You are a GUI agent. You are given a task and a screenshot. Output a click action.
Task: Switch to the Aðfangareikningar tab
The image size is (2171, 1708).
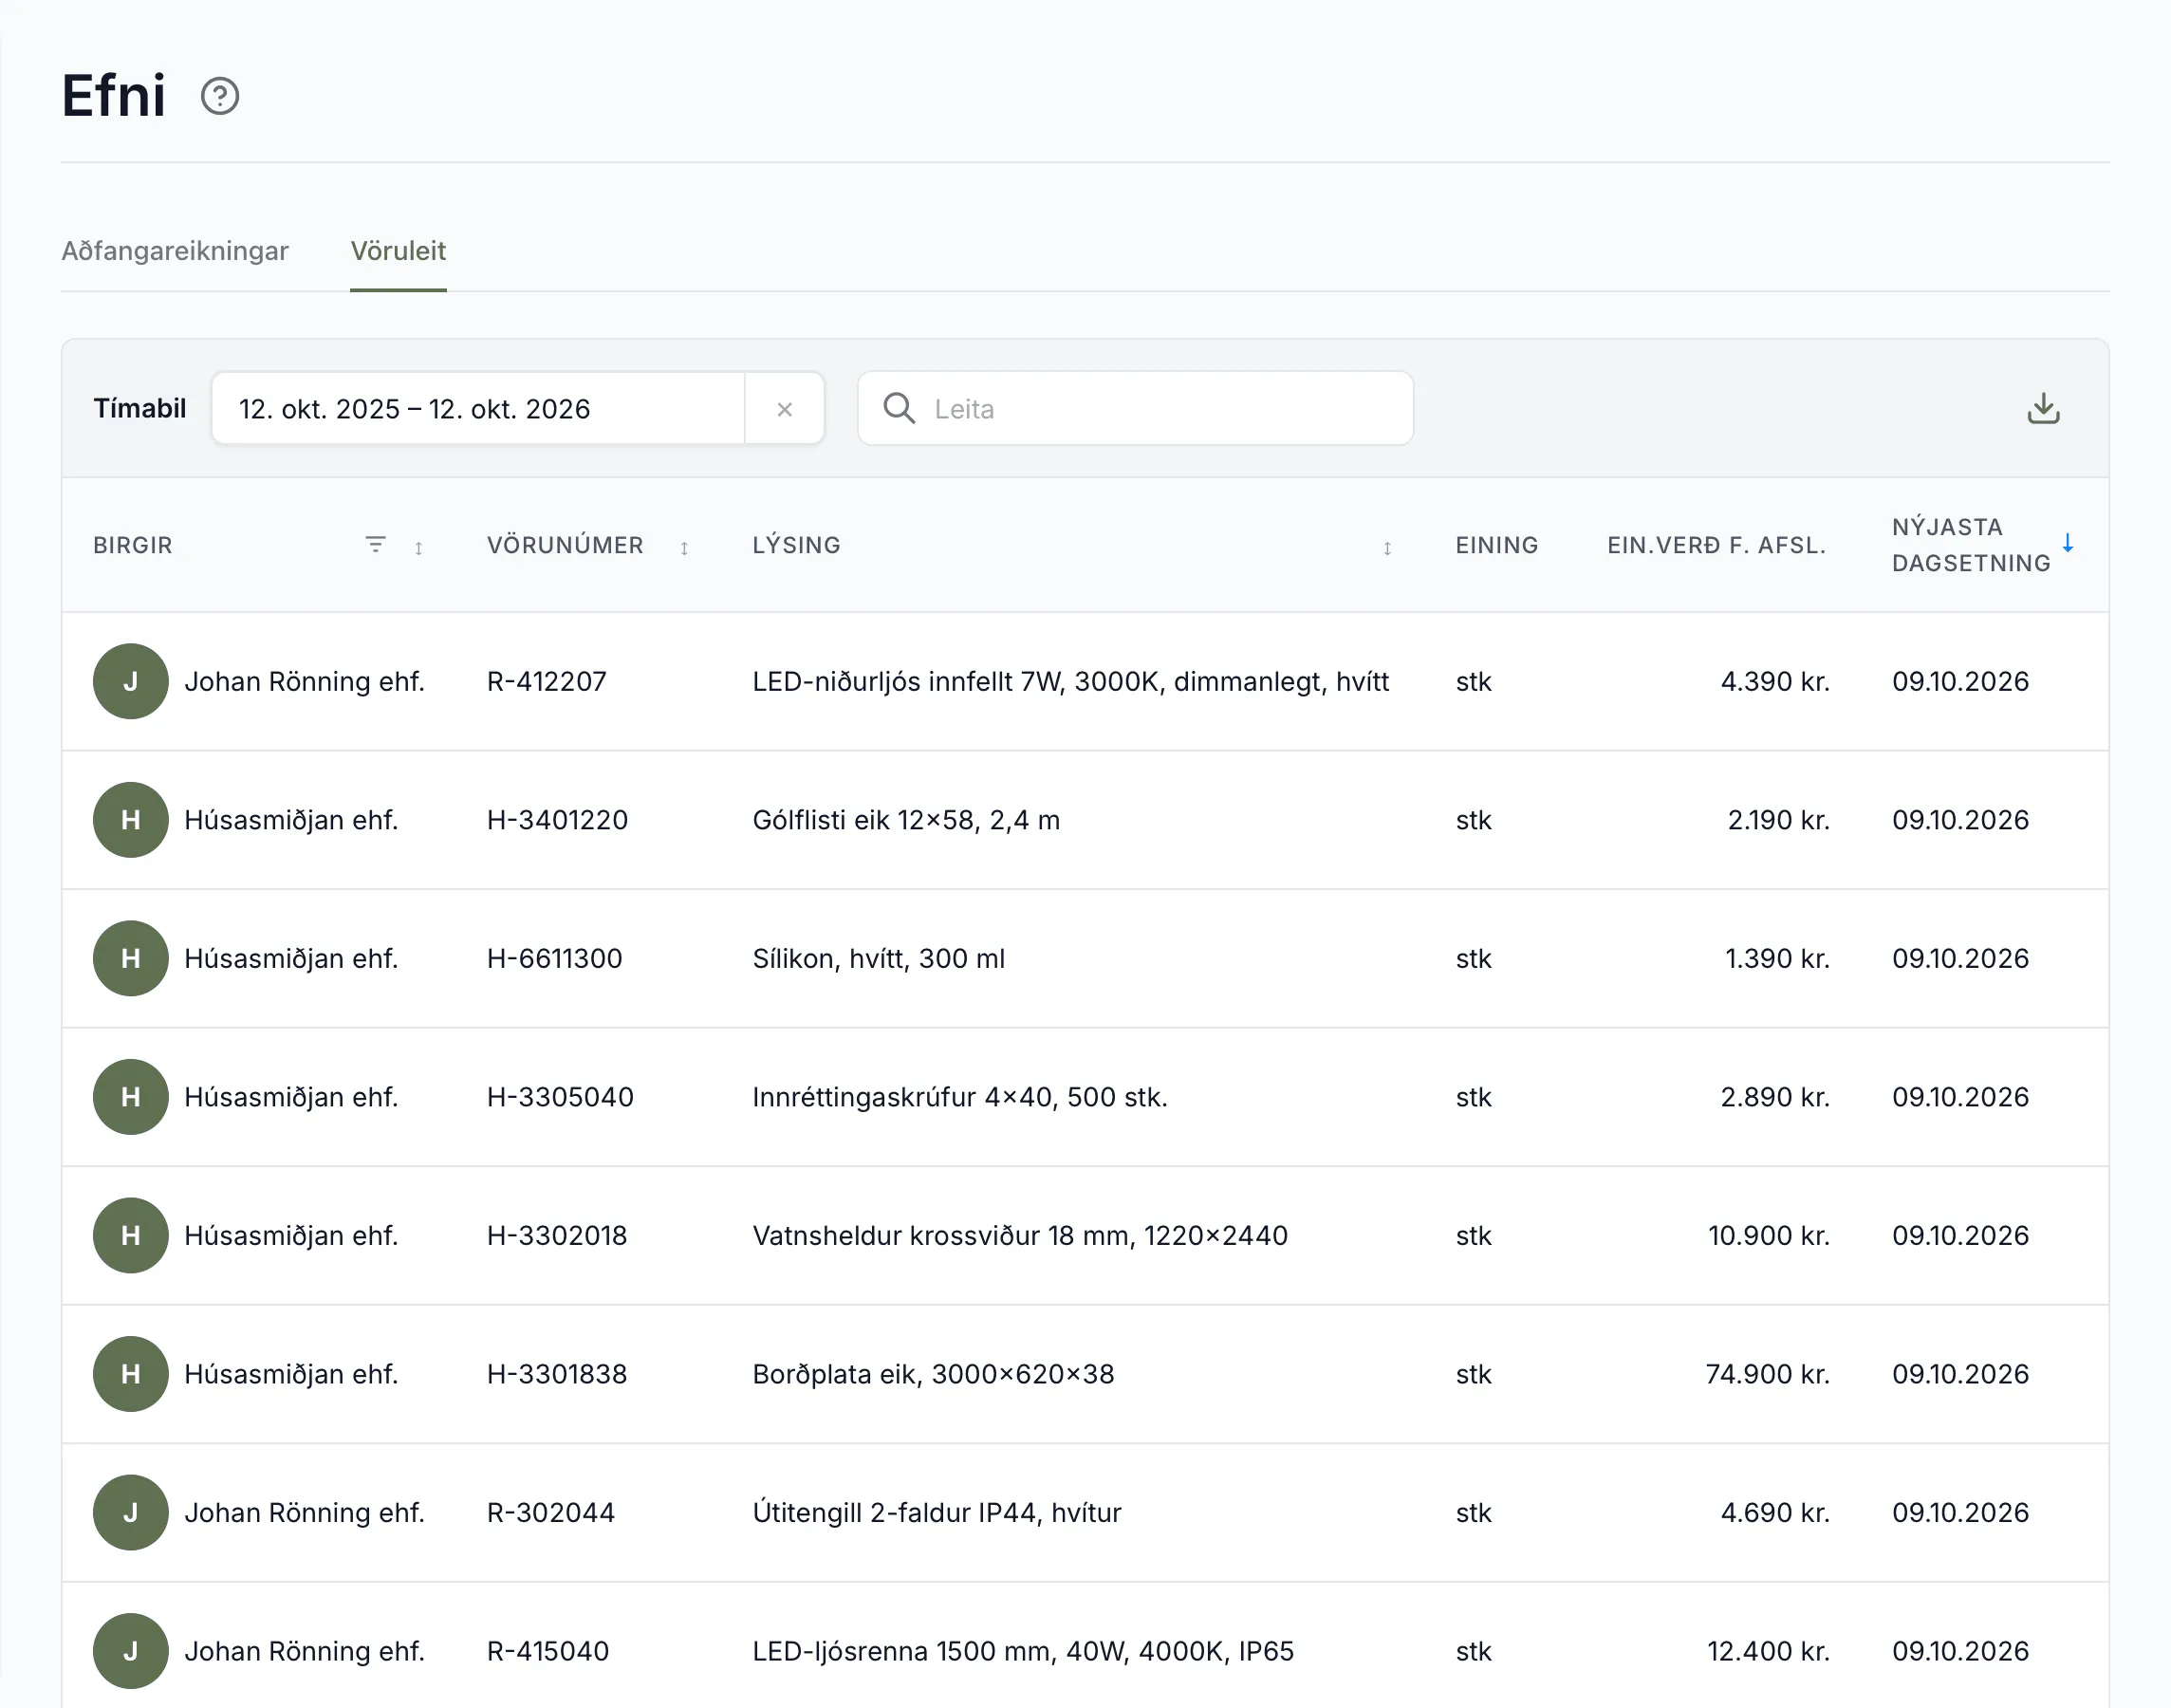[175, 250]
